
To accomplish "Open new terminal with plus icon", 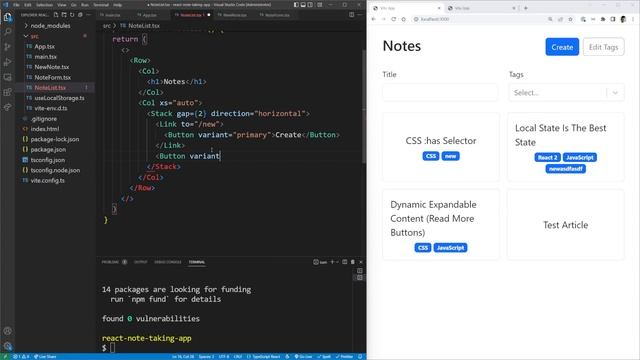I will [x=332, y=262].
